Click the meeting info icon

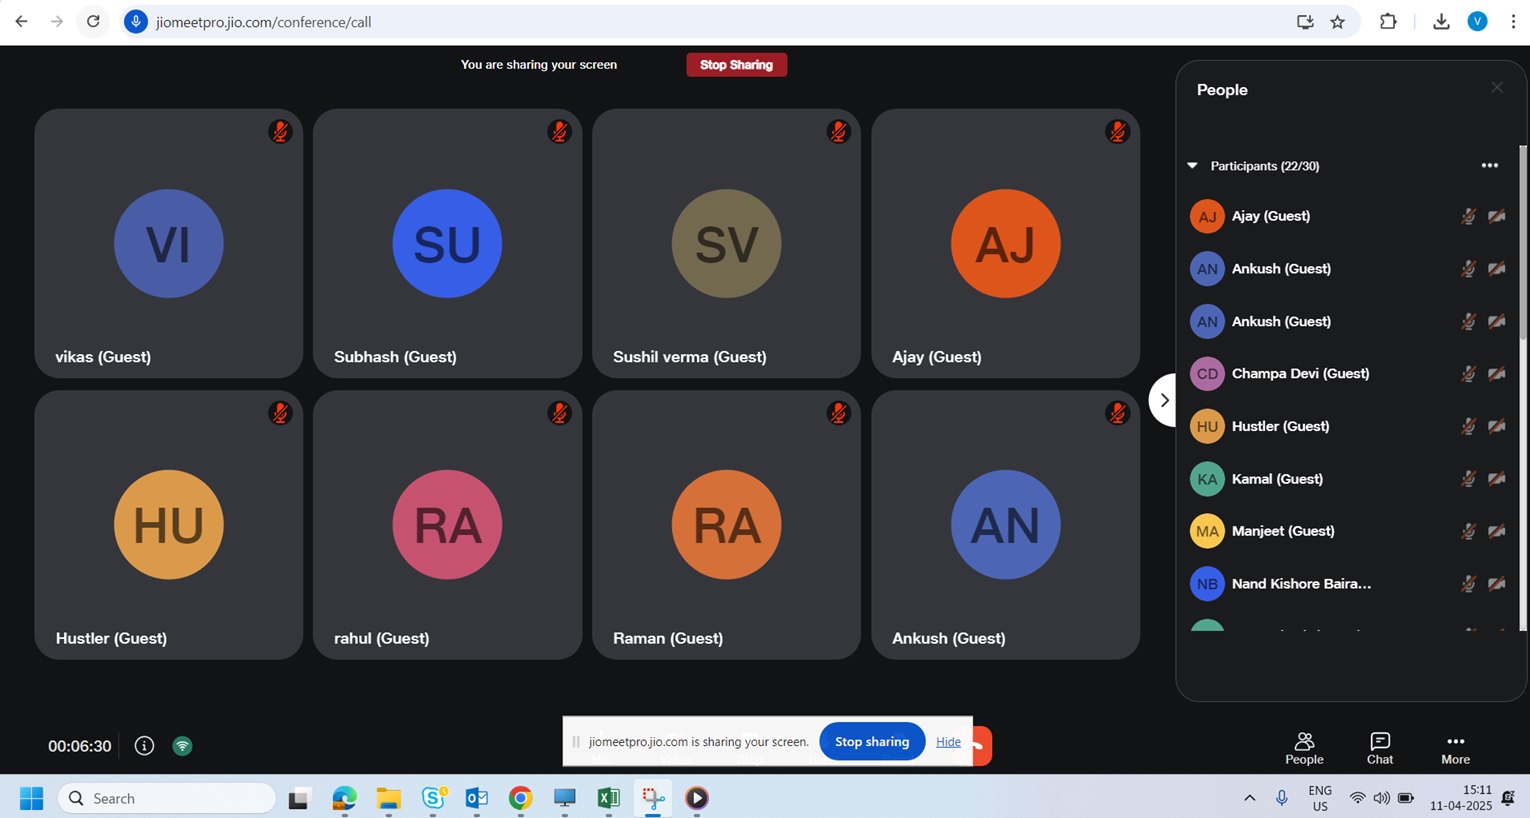[x=144, y=746]
